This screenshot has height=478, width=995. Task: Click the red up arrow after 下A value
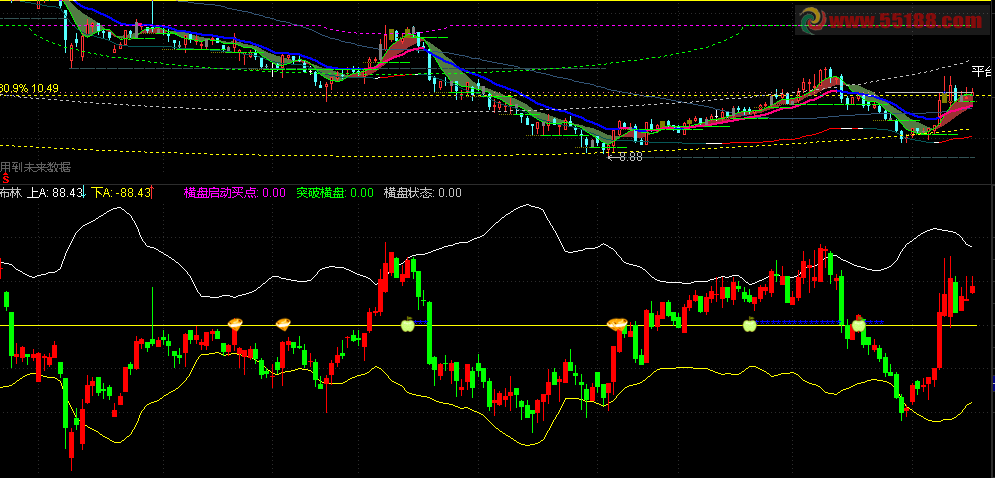click(x=153, y=193)
